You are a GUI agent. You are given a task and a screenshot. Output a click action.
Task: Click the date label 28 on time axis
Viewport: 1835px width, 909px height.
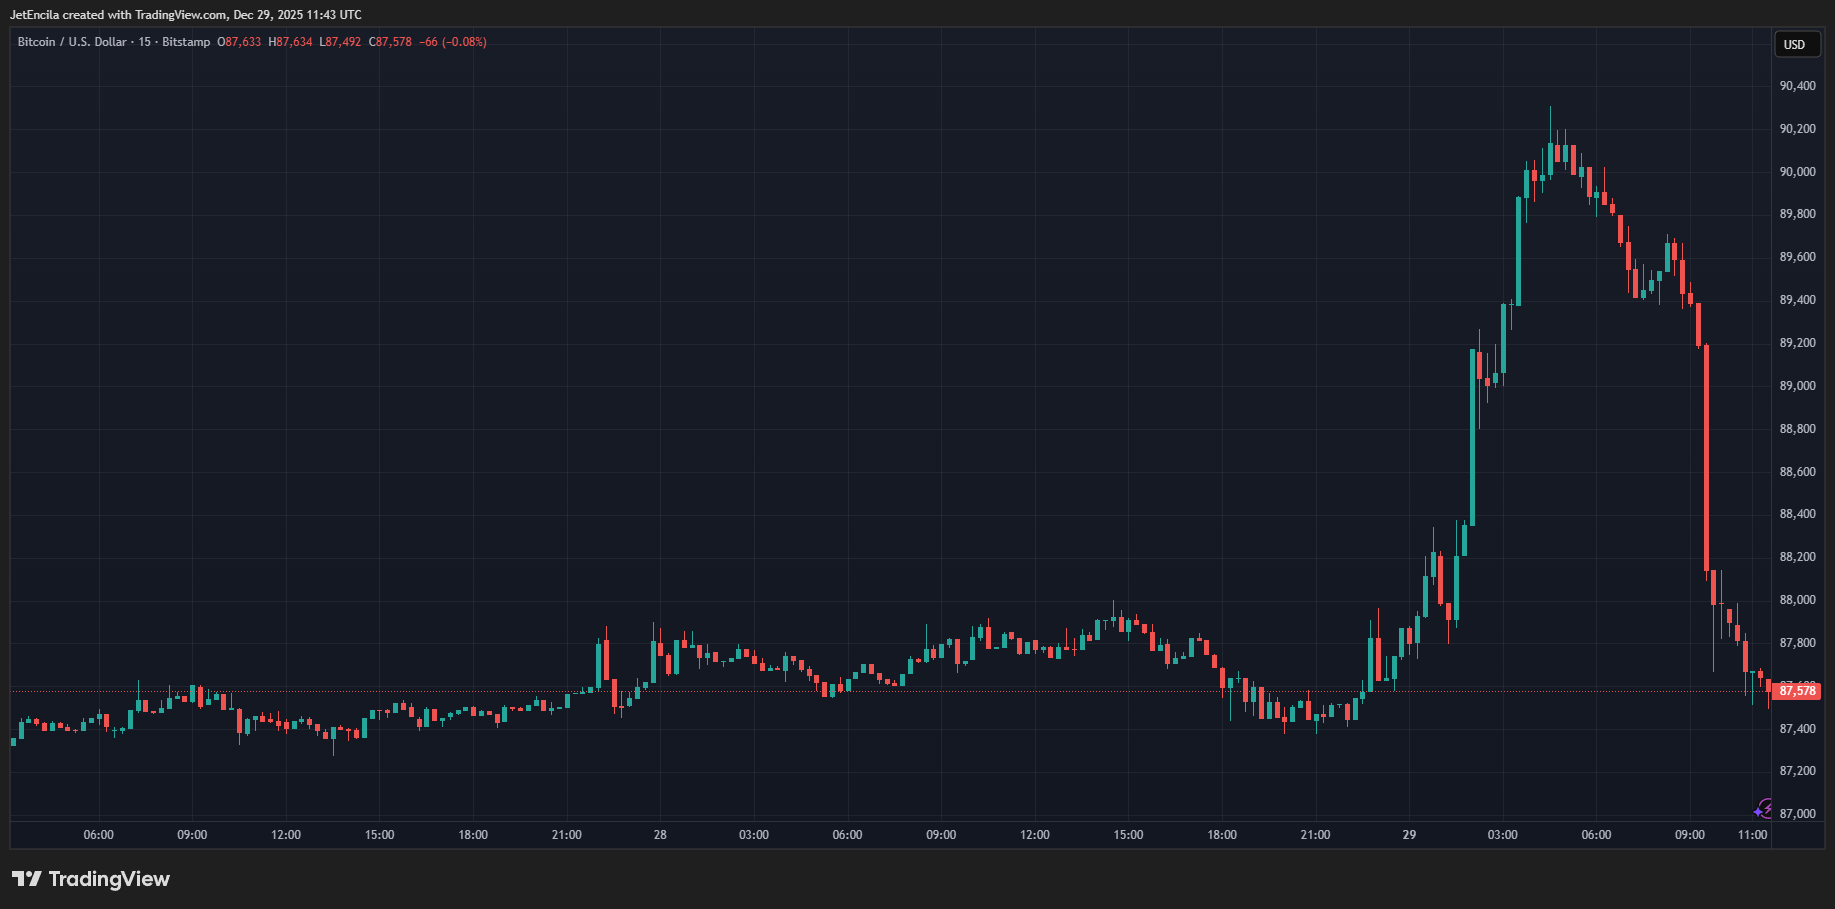tap(660, 835)
